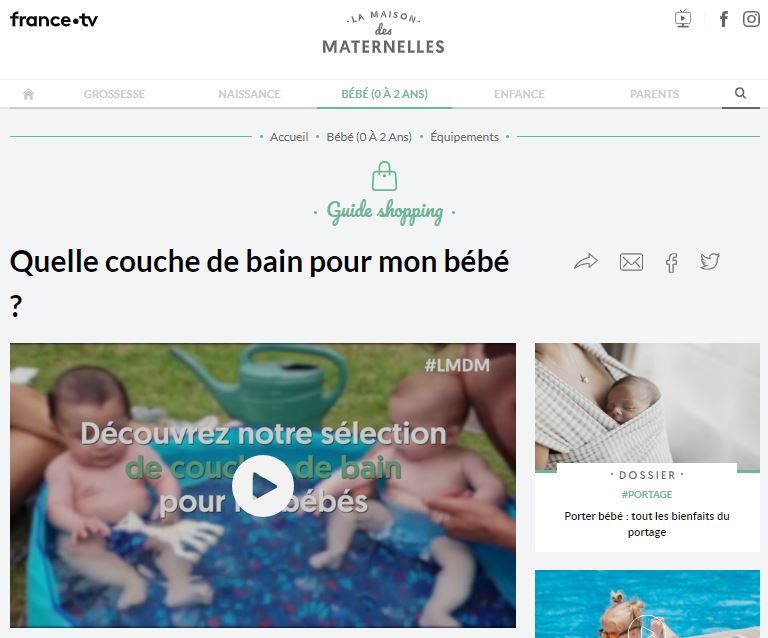Image resolution: width=768 pixels, height=638 pixels.
Task: Share article on Facebook icon beside title
Action: [x=672, y=262]
